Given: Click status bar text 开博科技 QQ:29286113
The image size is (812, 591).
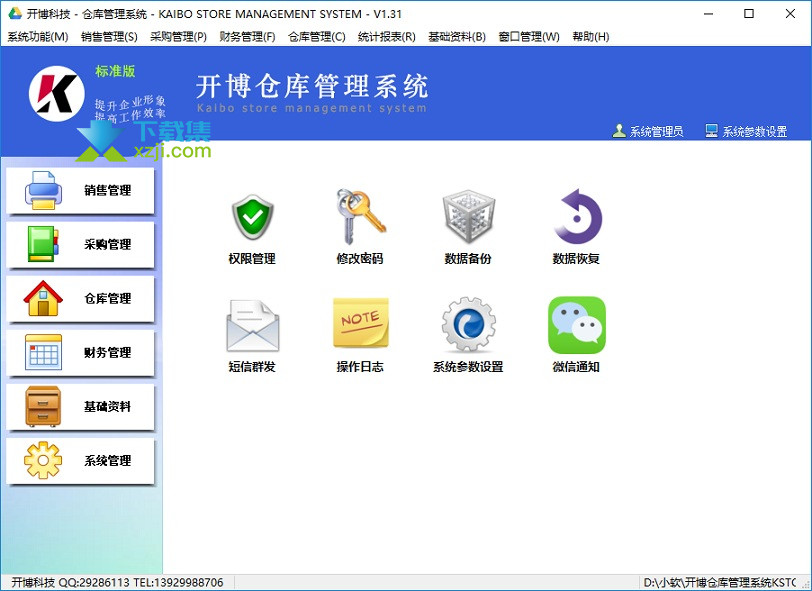Looking at the screenshot, I should (70, 583).
